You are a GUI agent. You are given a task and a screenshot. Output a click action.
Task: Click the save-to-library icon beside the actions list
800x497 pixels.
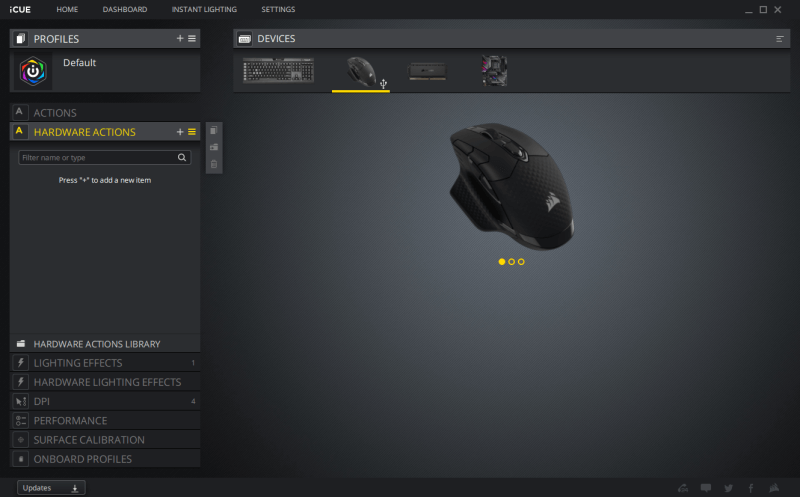coord(214,147)
